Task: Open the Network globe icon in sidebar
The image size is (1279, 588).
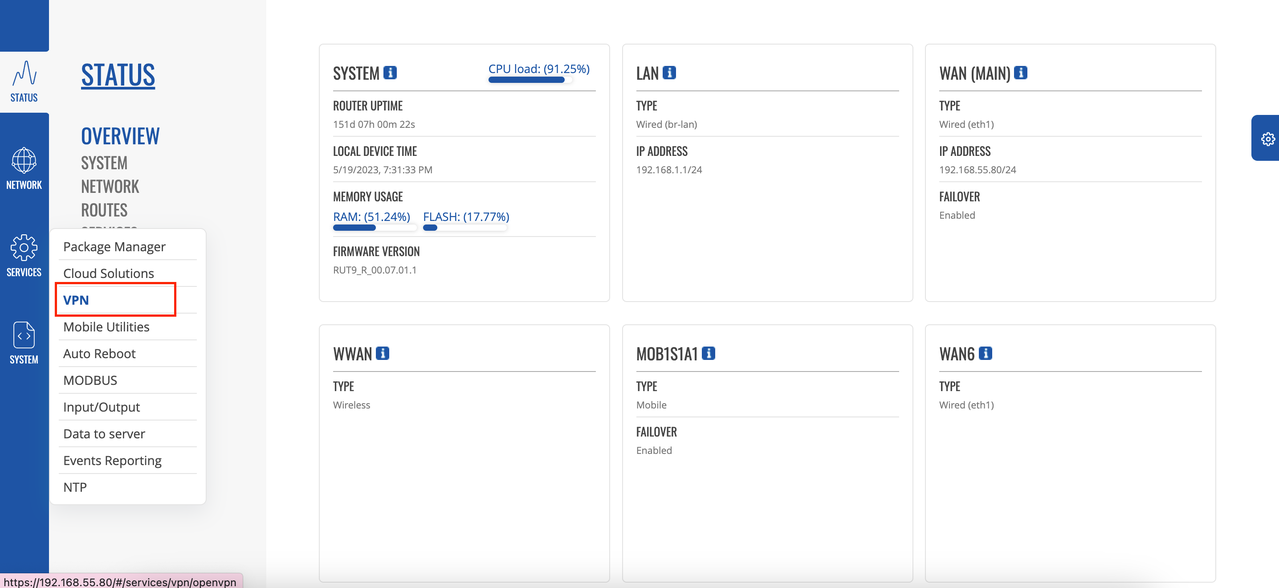Action: click(24, 162)
